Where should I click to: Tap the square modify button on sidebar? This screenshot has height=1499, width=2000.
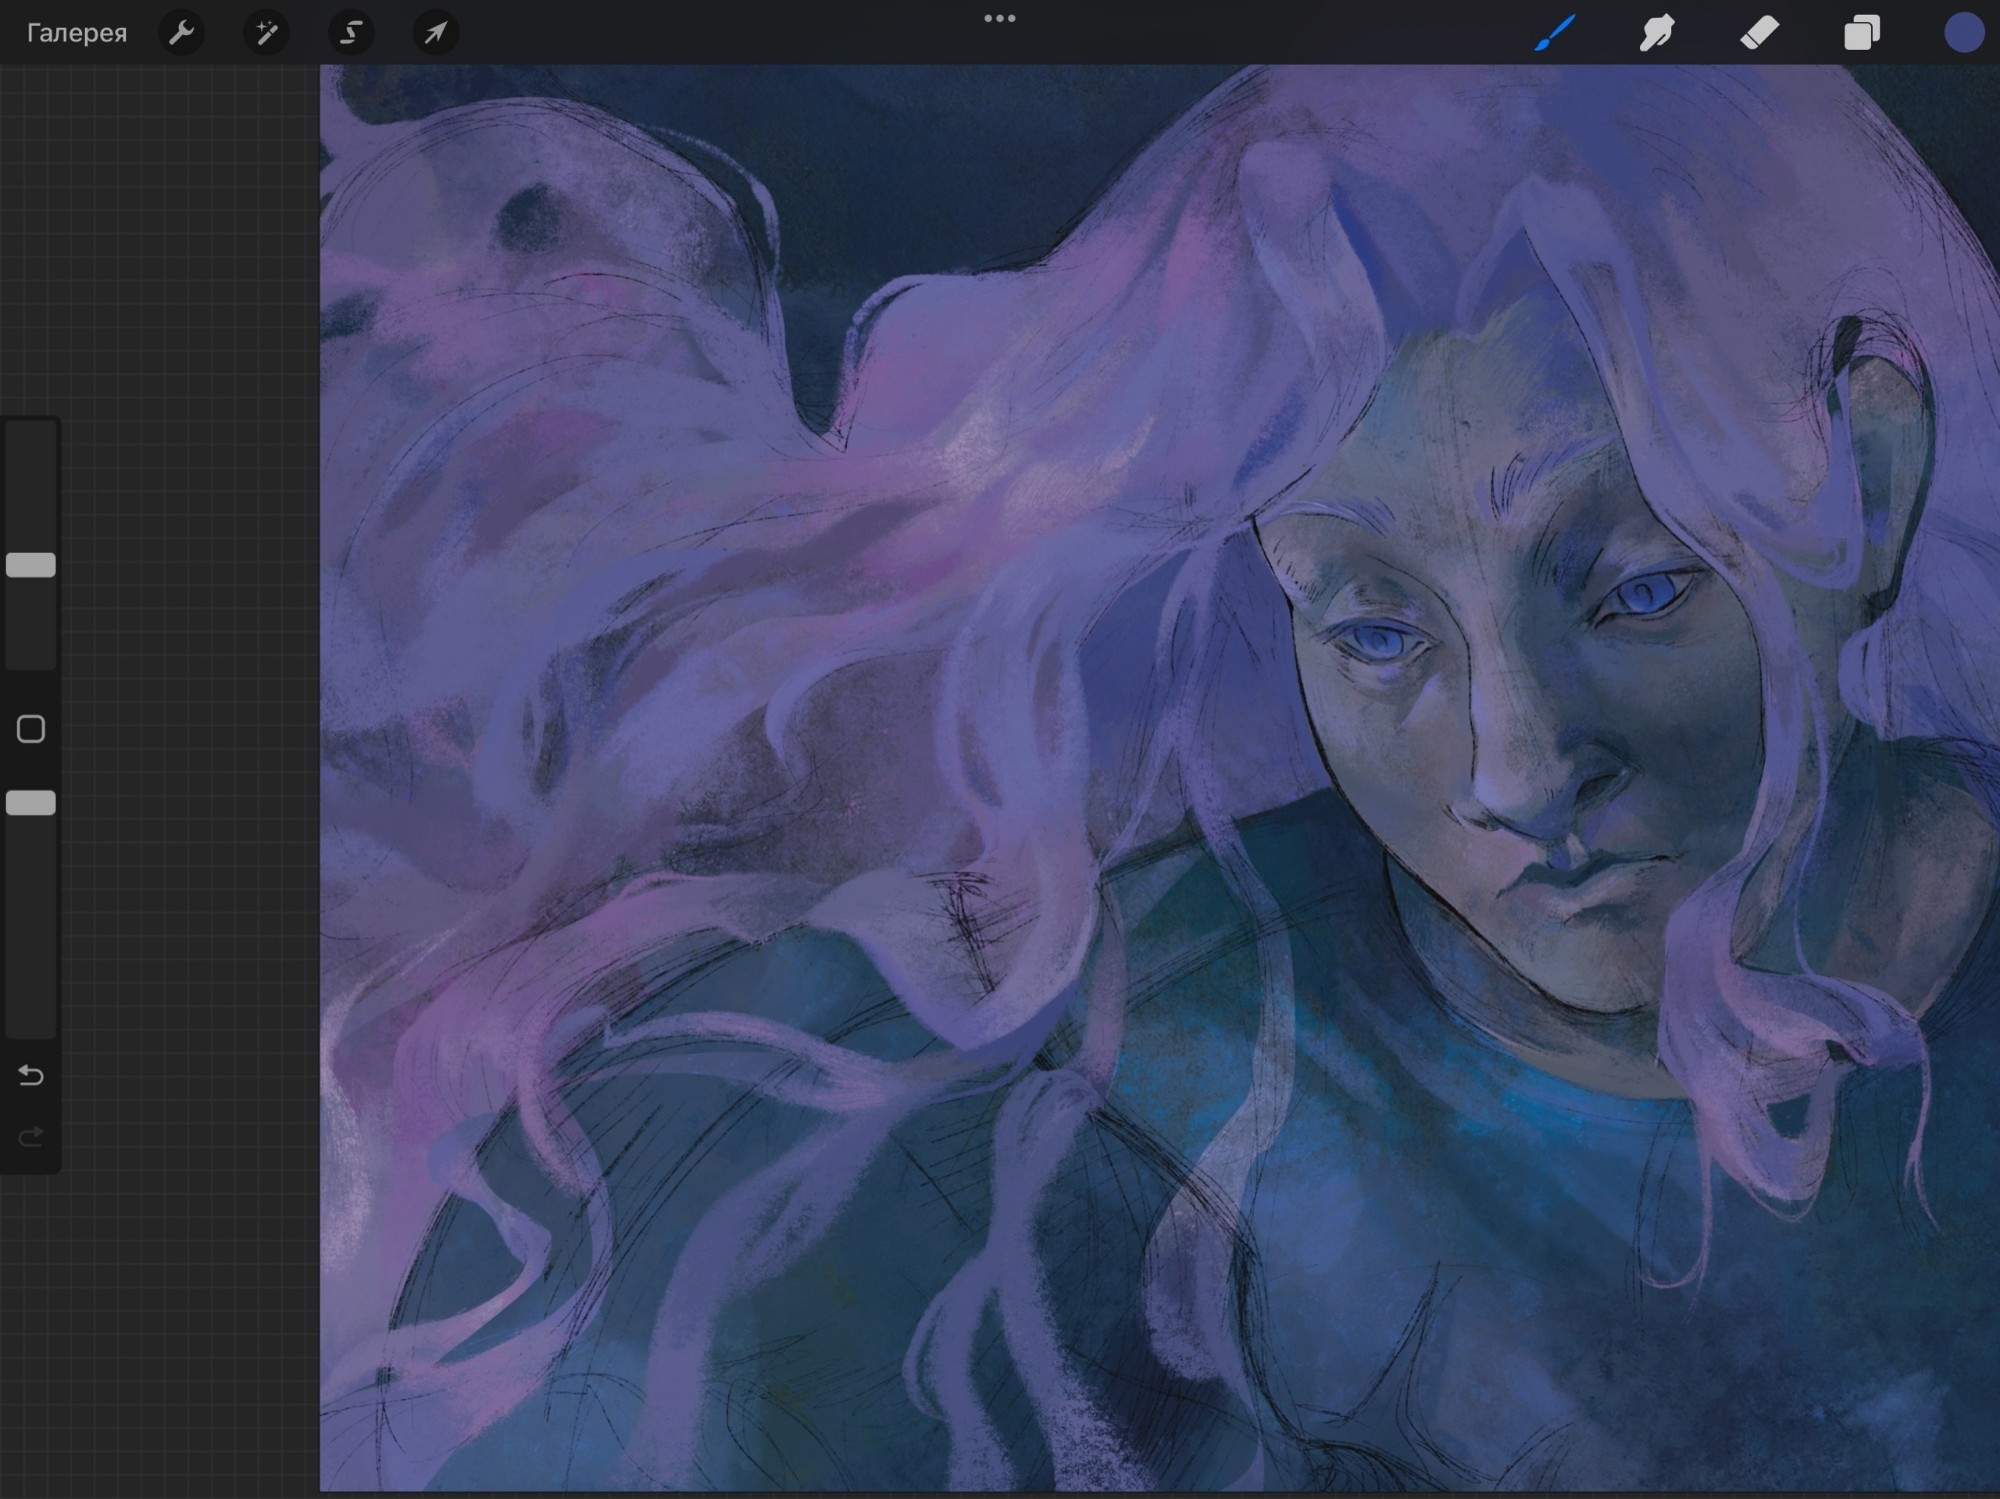click(x=31, y=729)
